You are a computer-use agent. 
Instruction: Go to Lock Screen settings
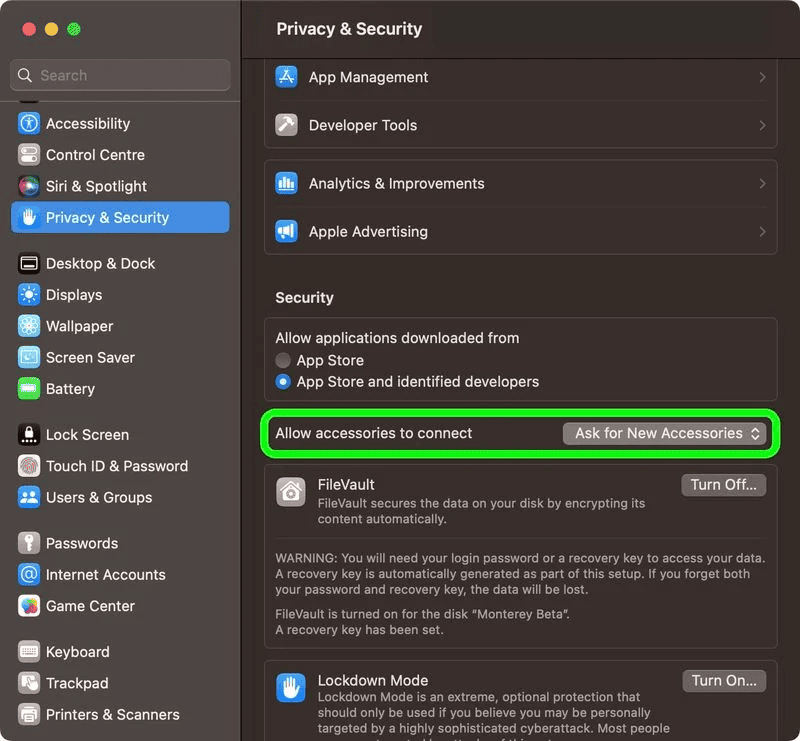coord(87,435)
